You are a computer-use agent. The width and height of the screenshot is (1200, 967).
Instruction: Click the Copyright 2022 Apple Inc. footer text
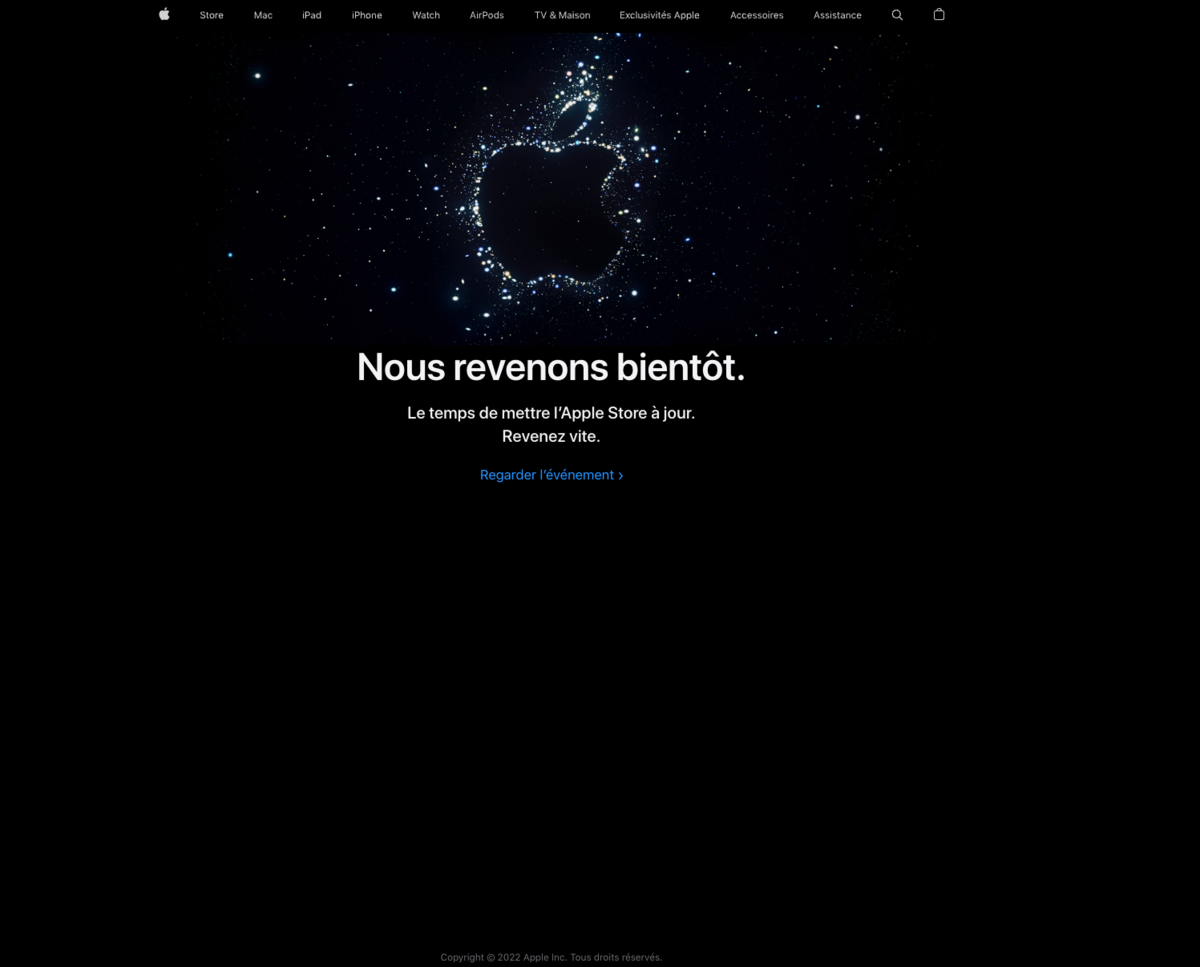pyautogui.click(x=551, y=957)
